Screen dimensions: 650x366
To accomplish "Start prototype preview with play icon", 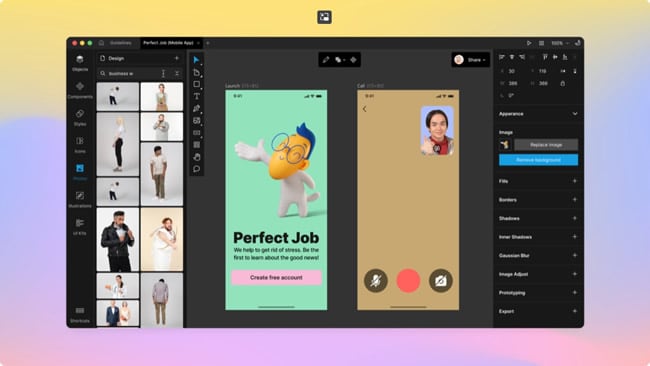I will pyautogui.click(x=529, y=43).
